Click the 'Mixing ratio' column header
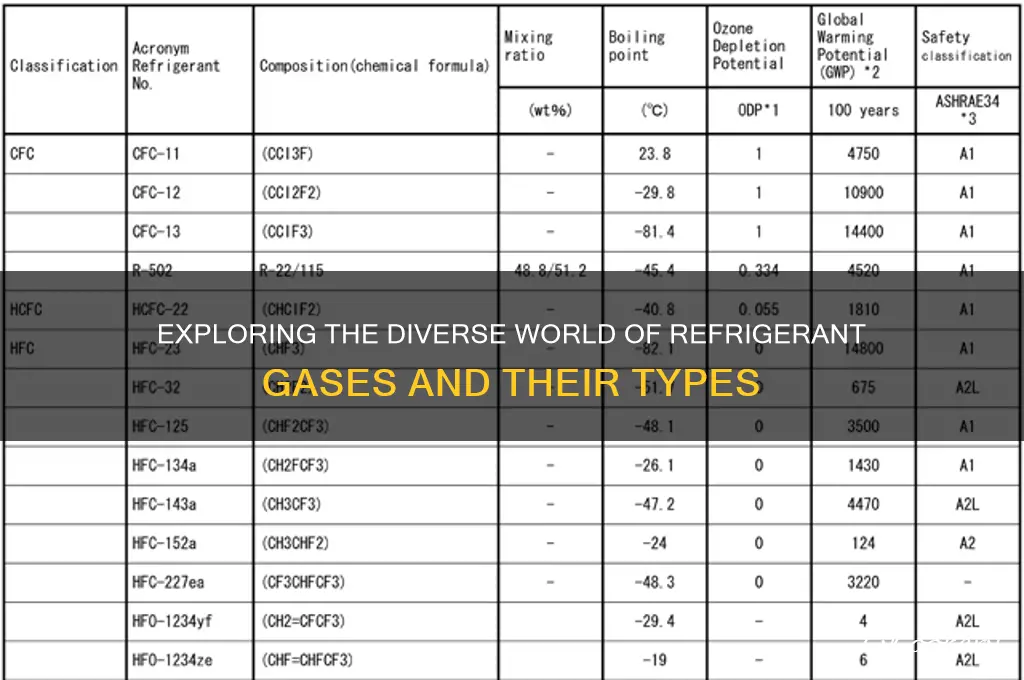Image resolution: width=1024 pixels, height=680 pixels. 528,46
